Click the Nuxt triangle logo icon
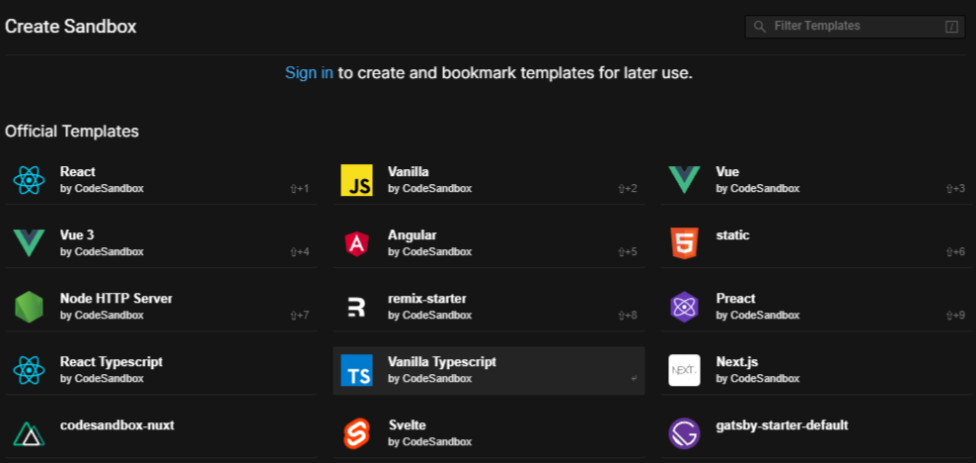The height and width of the screenshot is (463, 976). click(x=29, y=434)
